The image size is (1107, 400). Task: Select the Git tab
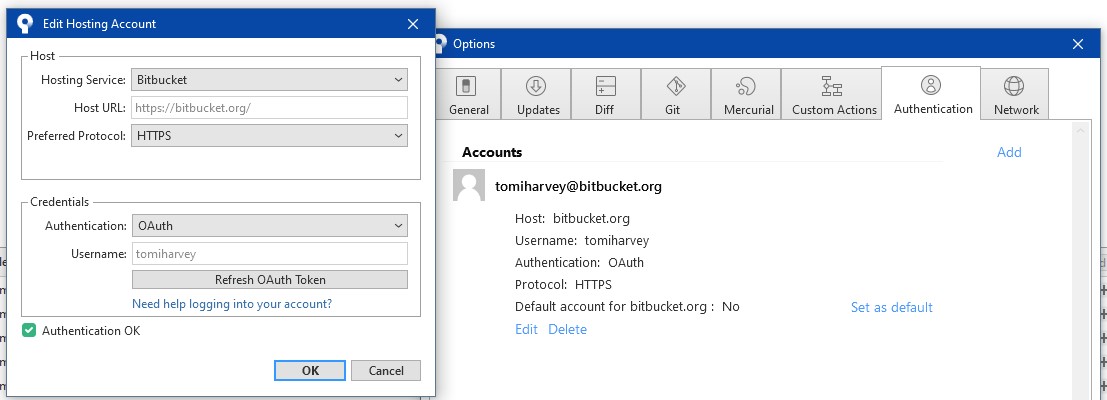point(676,94)
